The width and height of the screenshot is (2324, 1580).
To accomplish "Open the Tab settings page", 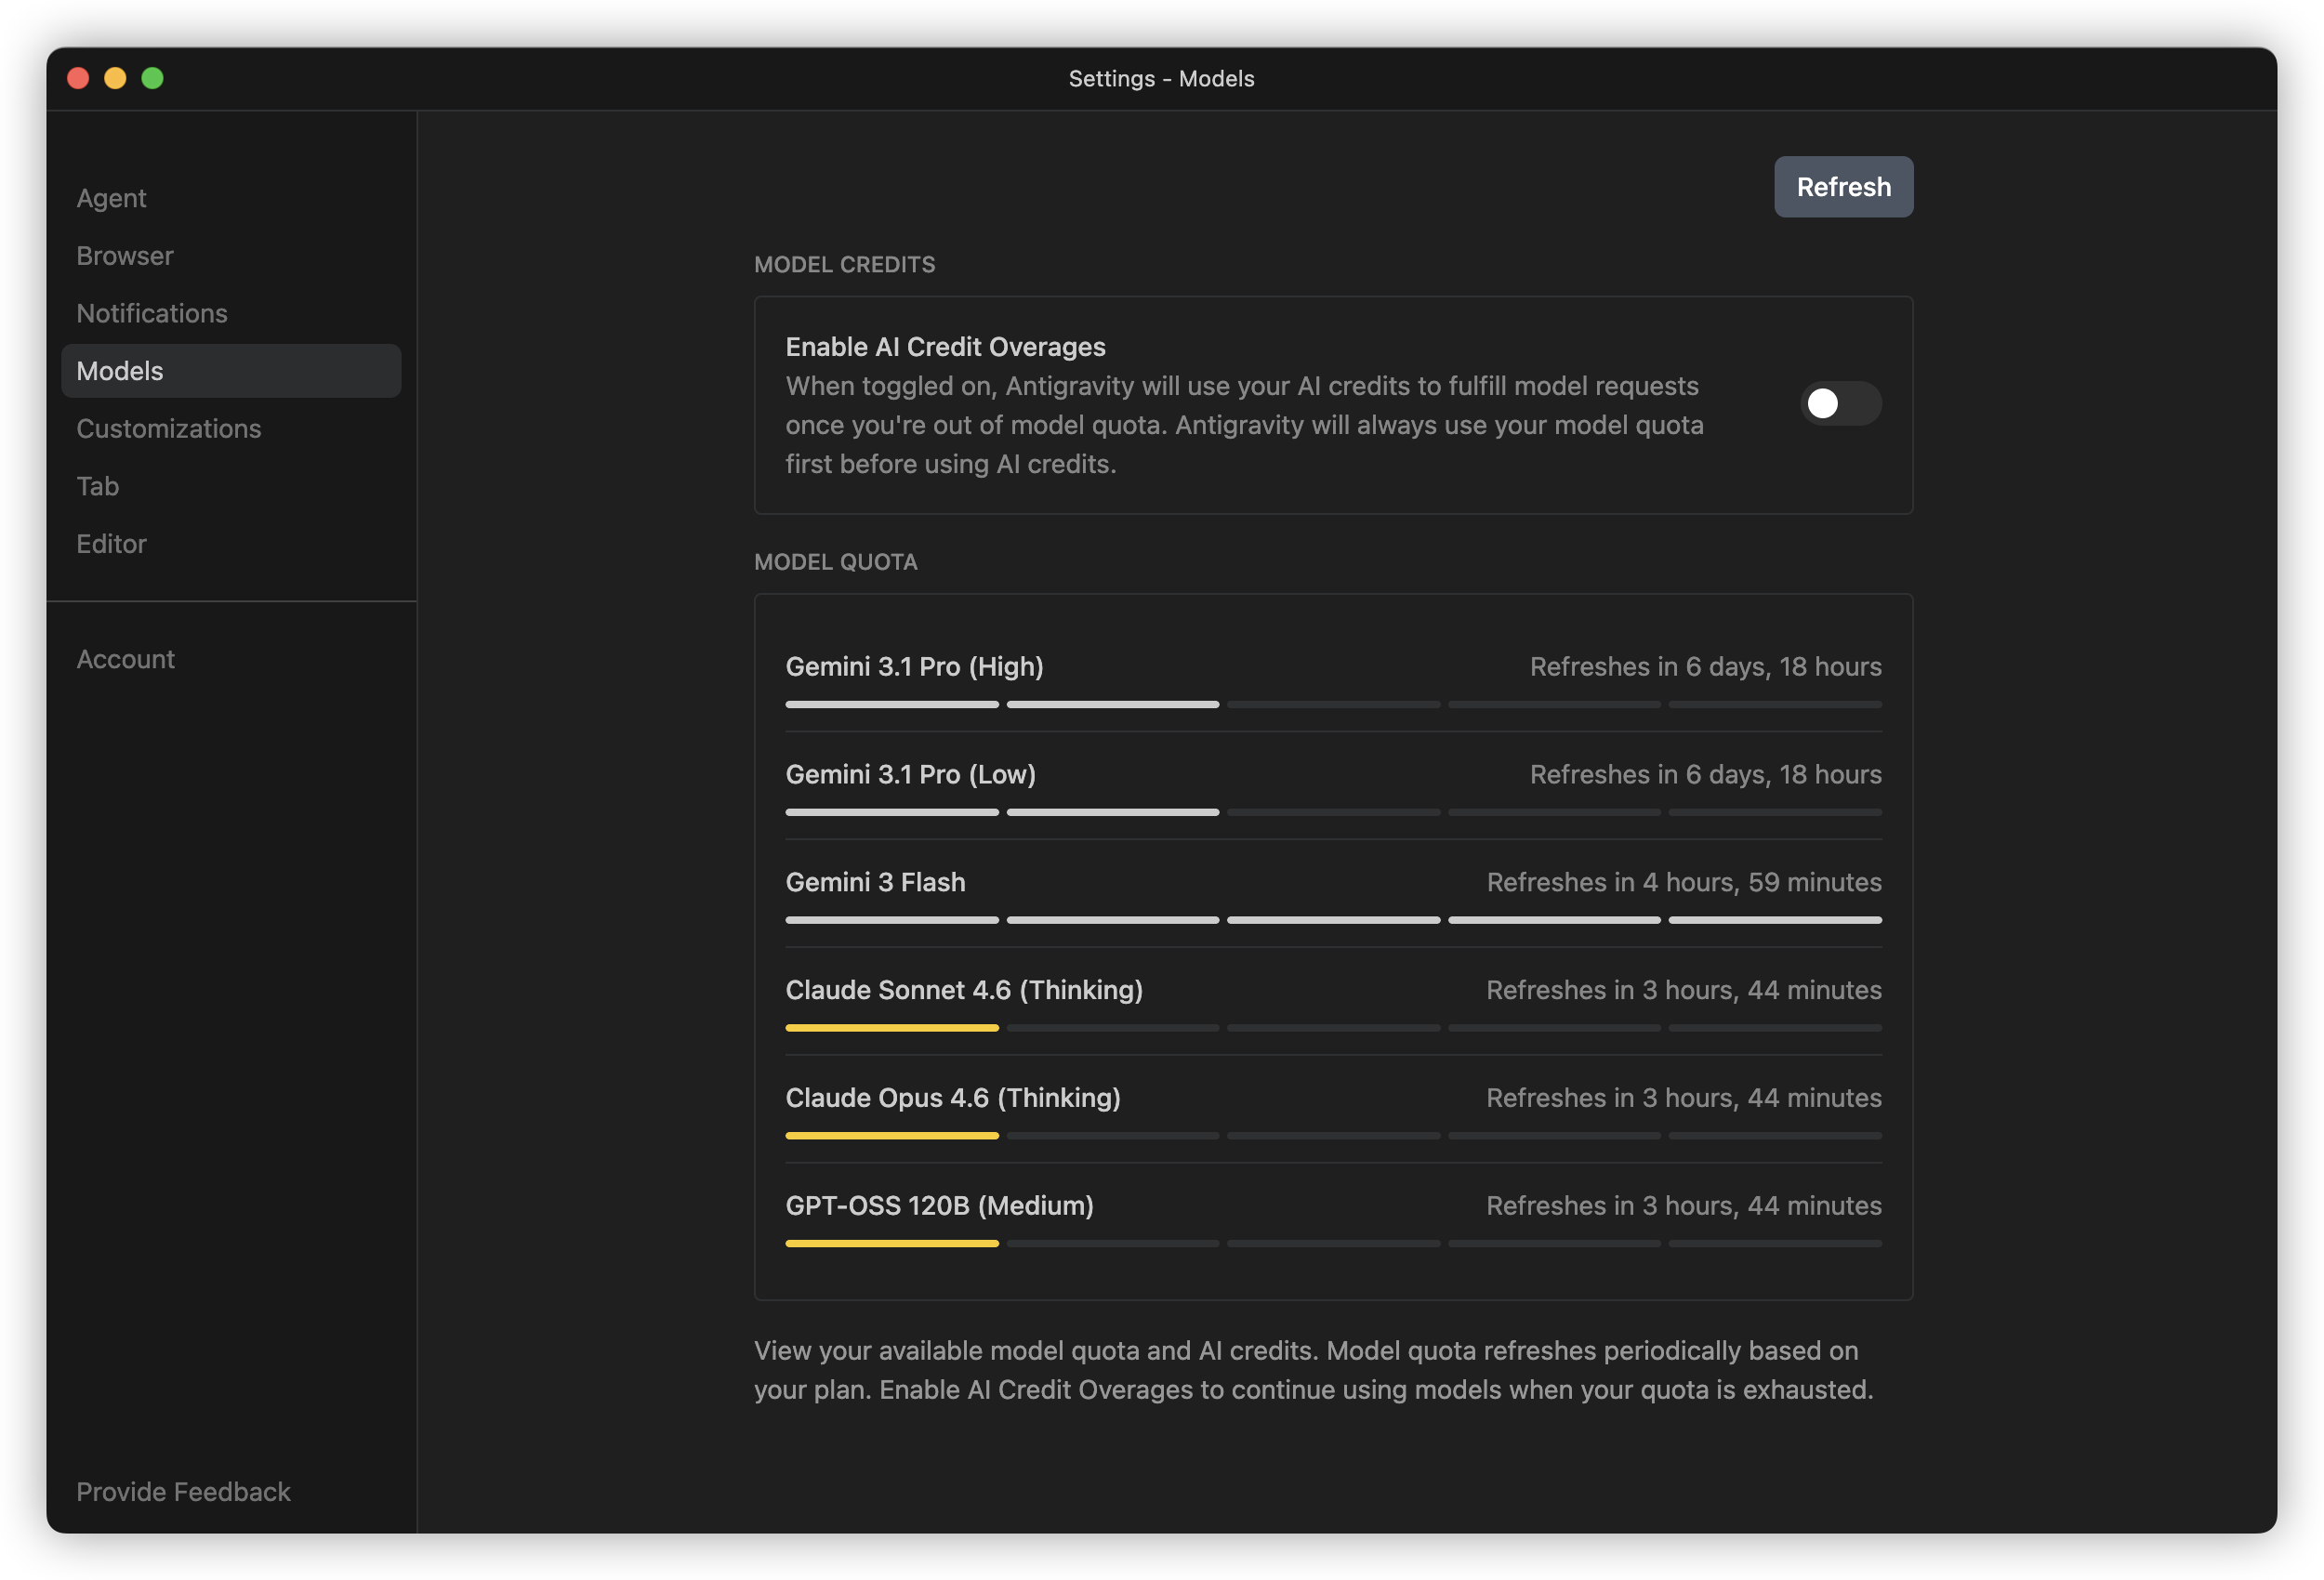I will point(98,486).
